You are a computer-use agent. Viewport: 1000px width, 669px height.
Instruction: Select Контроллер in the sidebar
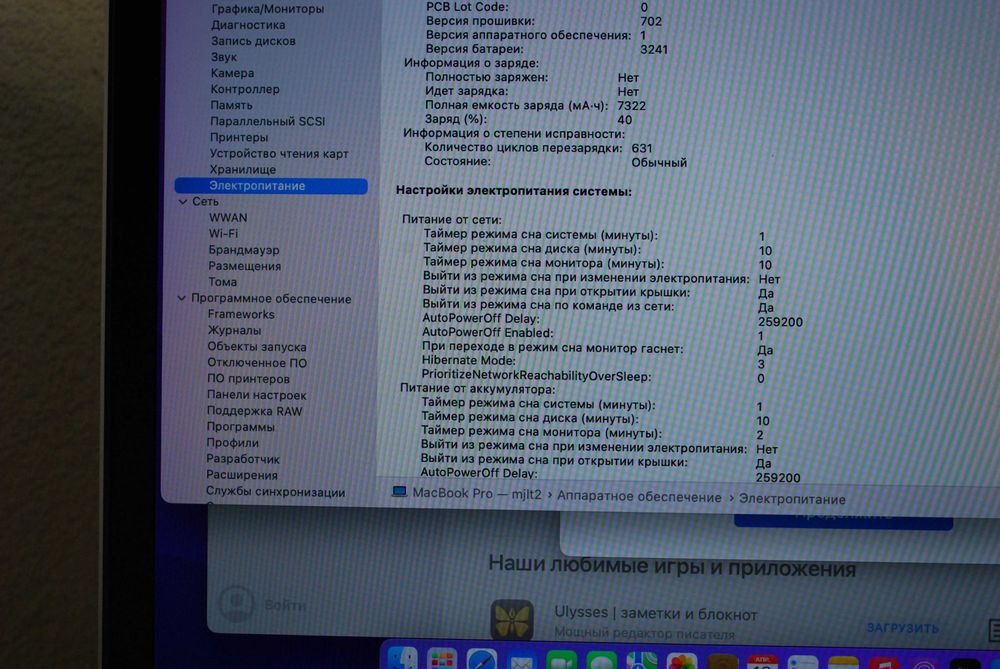(245, 89)
